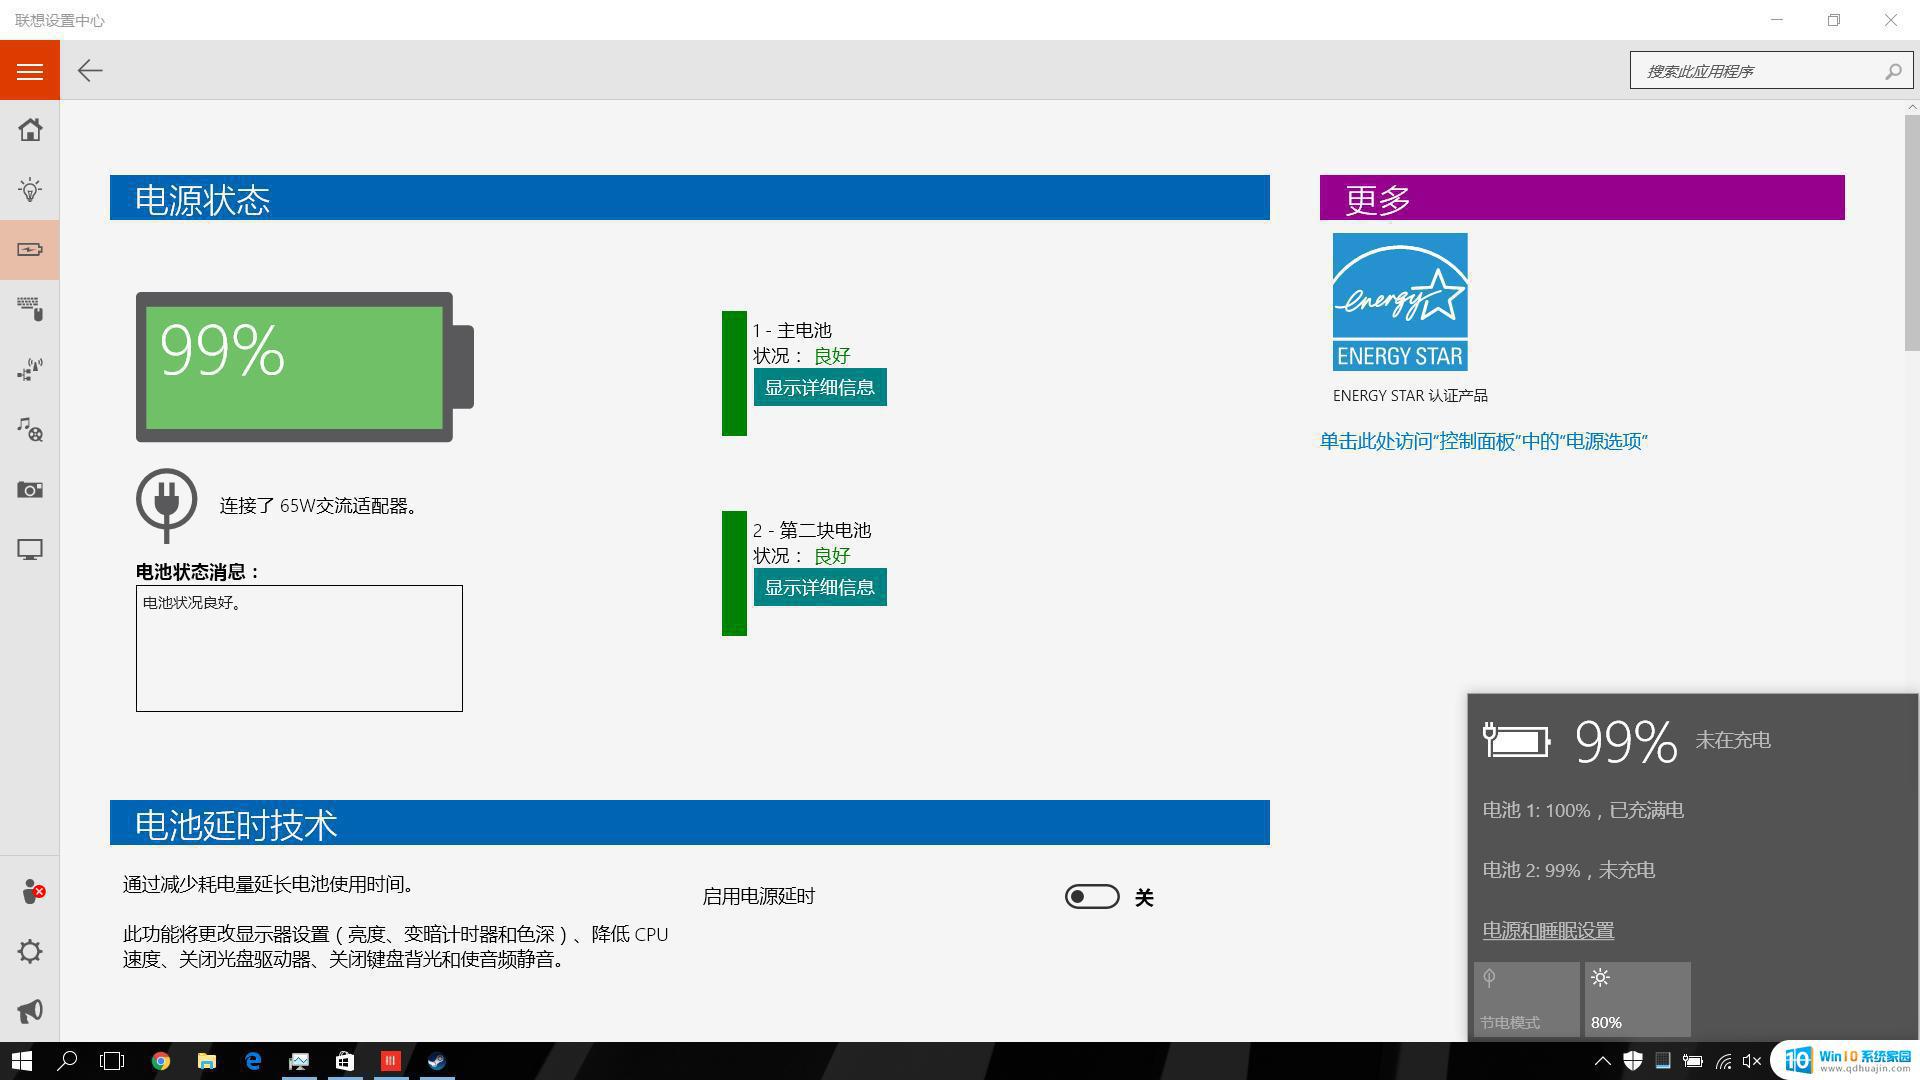Open Windows Defender shield tray icon
The width and height of the screenshot is (1920, 1080).
(1633, 1061)
